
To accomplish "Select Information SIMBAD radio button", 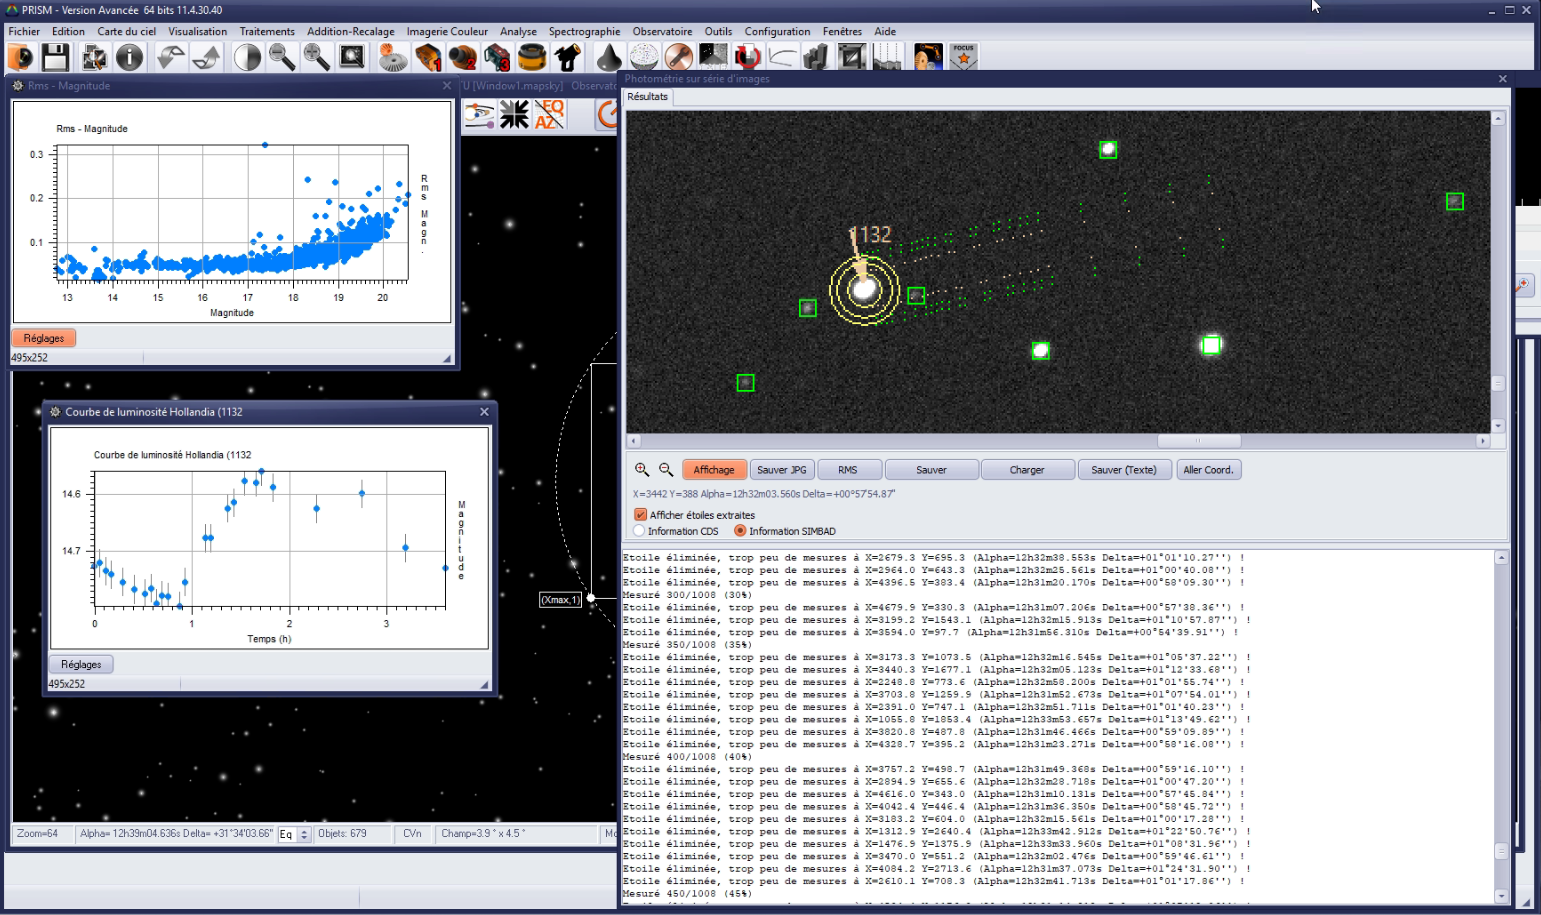I will (740, 531).
